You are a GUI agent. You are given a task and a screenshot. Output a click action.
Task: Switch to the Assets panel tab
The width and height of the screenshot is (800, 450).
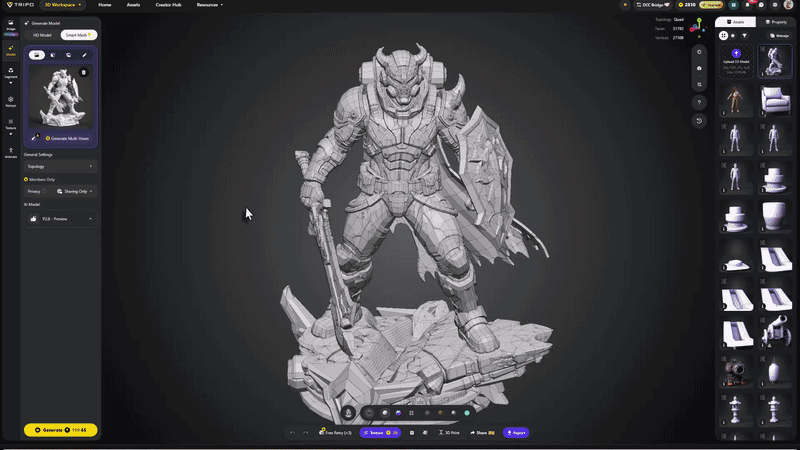click(x=735, y=22)
